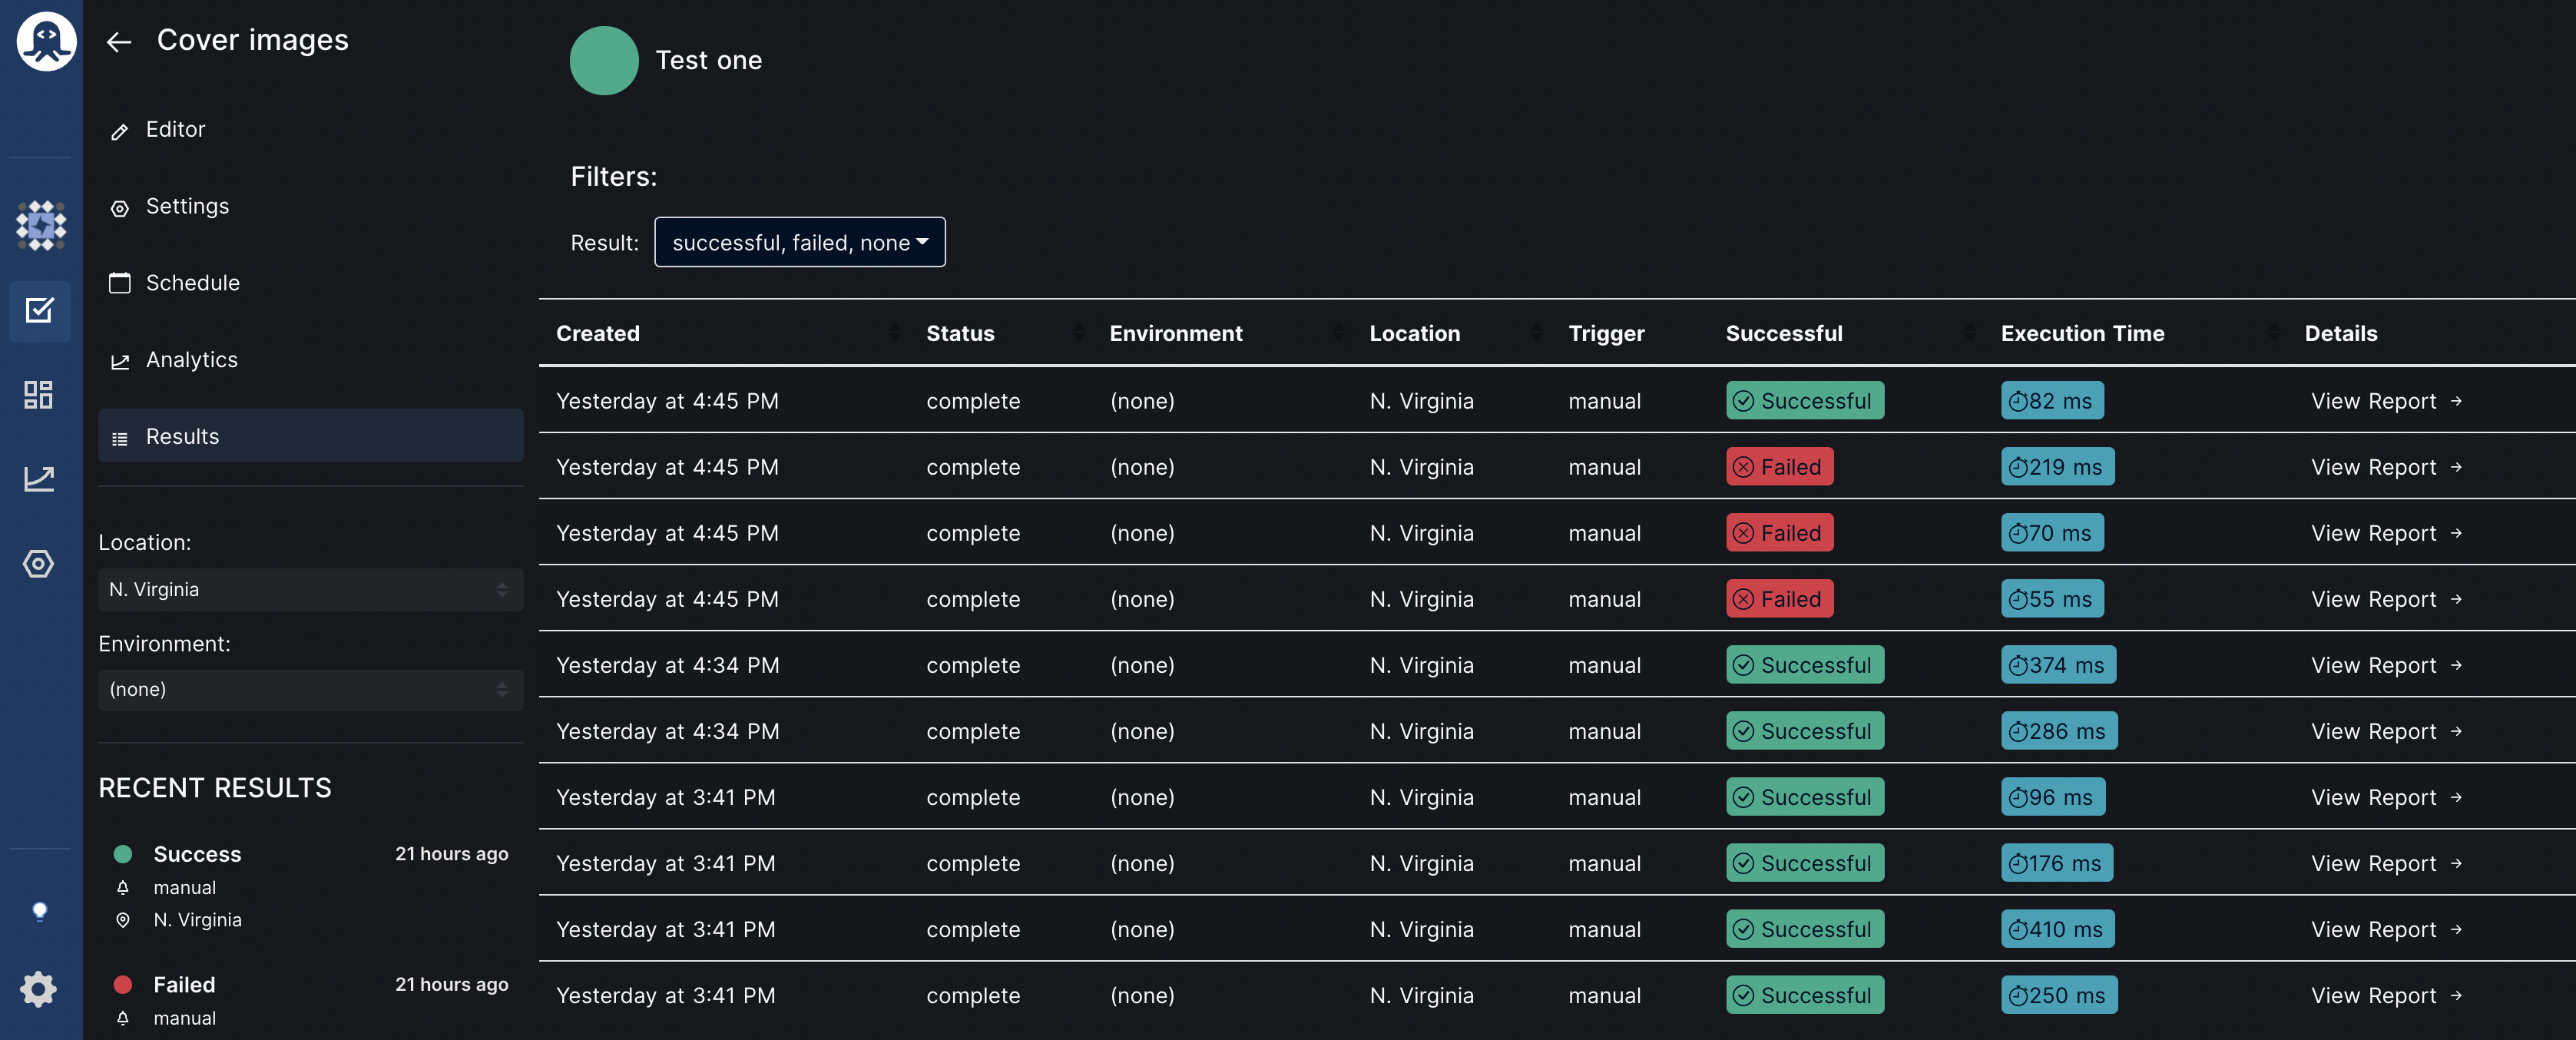Click the dashboard grid icon in sidebar
Viewport: 2576px width, 1040px height.
[39, 394]
